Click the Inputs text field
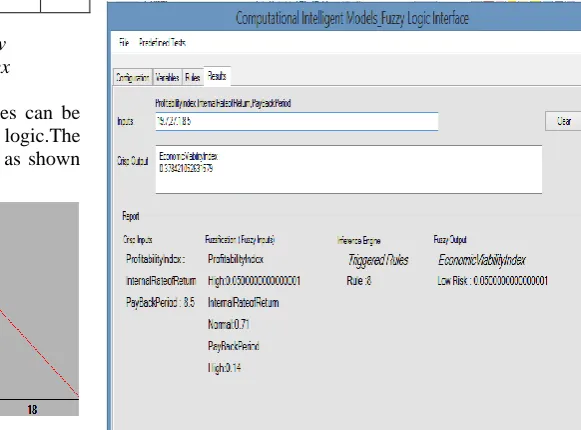This screenshot has width=581, height=430. pos(297,122)
